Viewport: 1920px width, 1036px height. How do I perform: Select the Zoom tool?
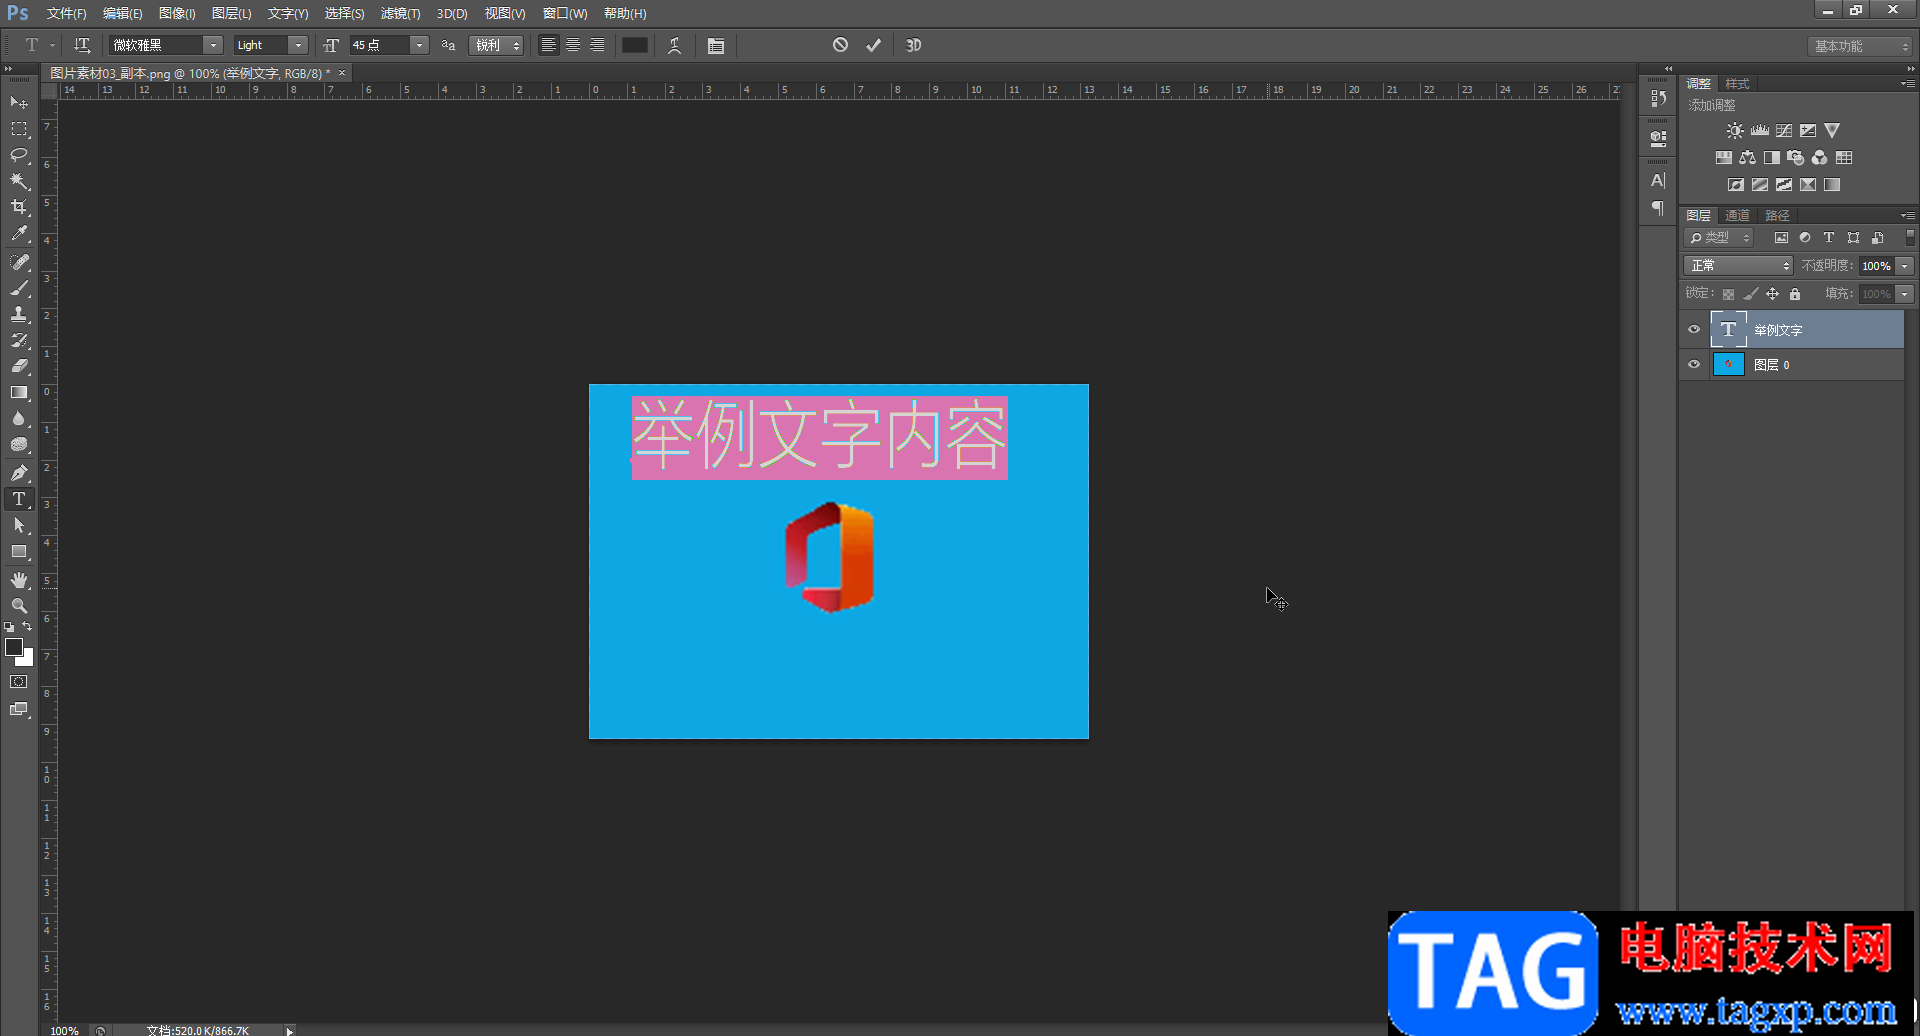tap(19, 606)
